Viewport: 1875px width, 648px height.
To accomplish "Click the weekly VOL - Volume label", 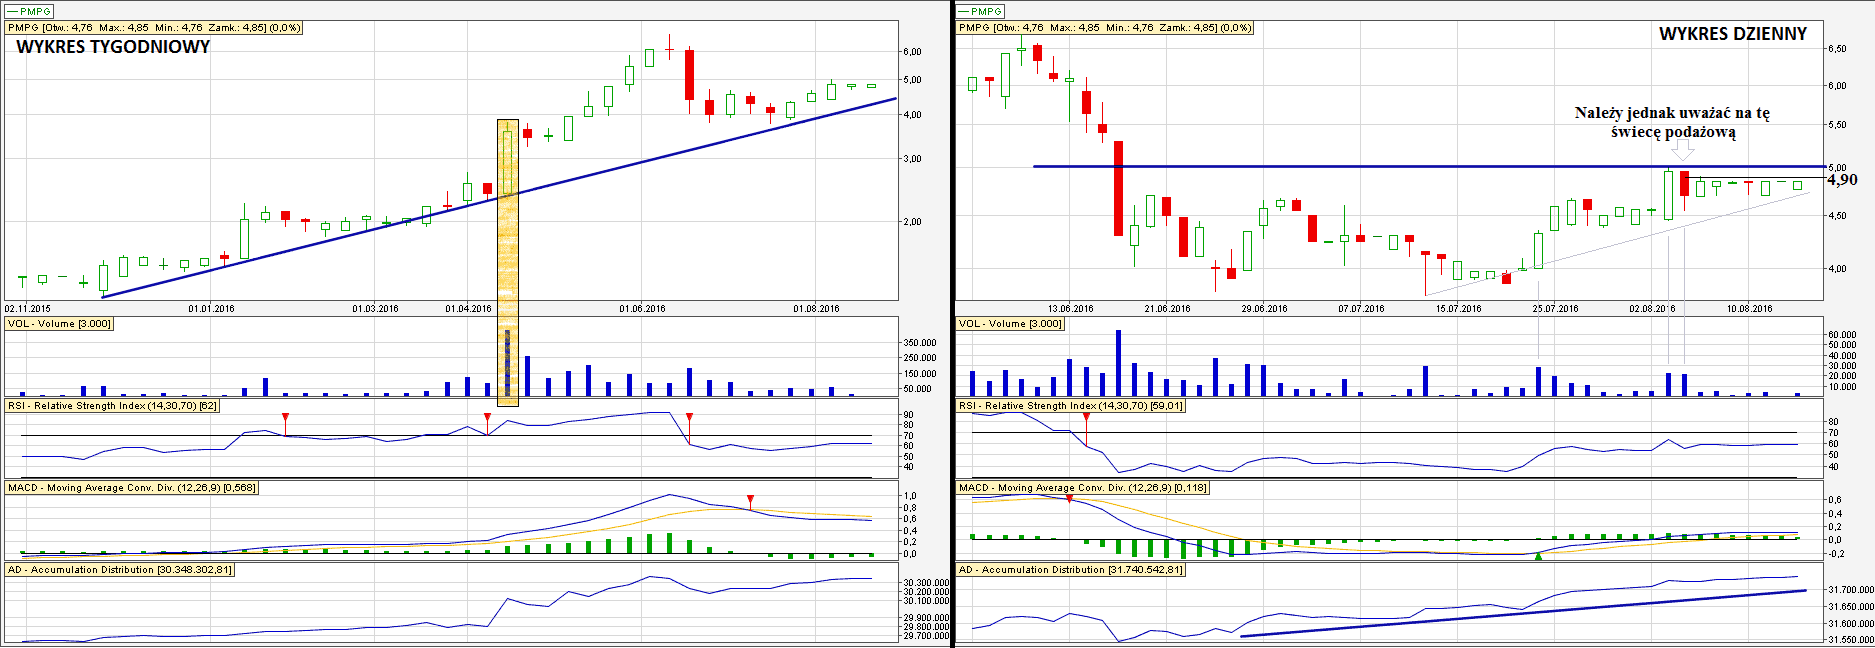I will tap(59, 324).
